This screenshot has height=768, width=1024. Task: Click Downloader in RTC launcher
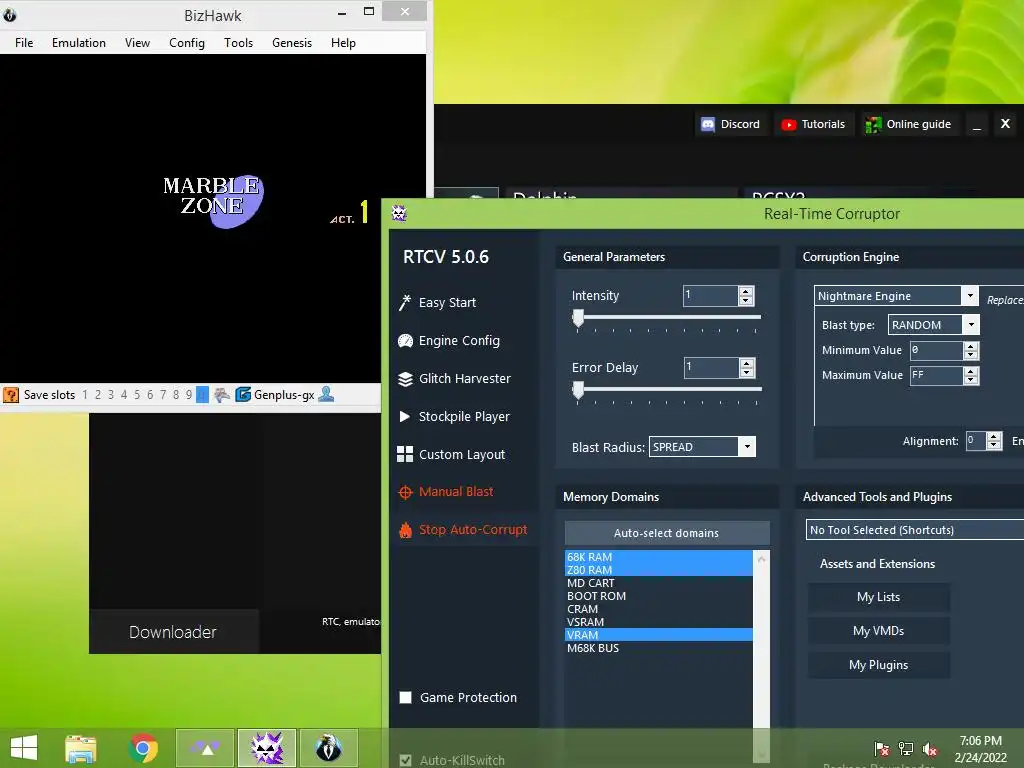point(173,632)
